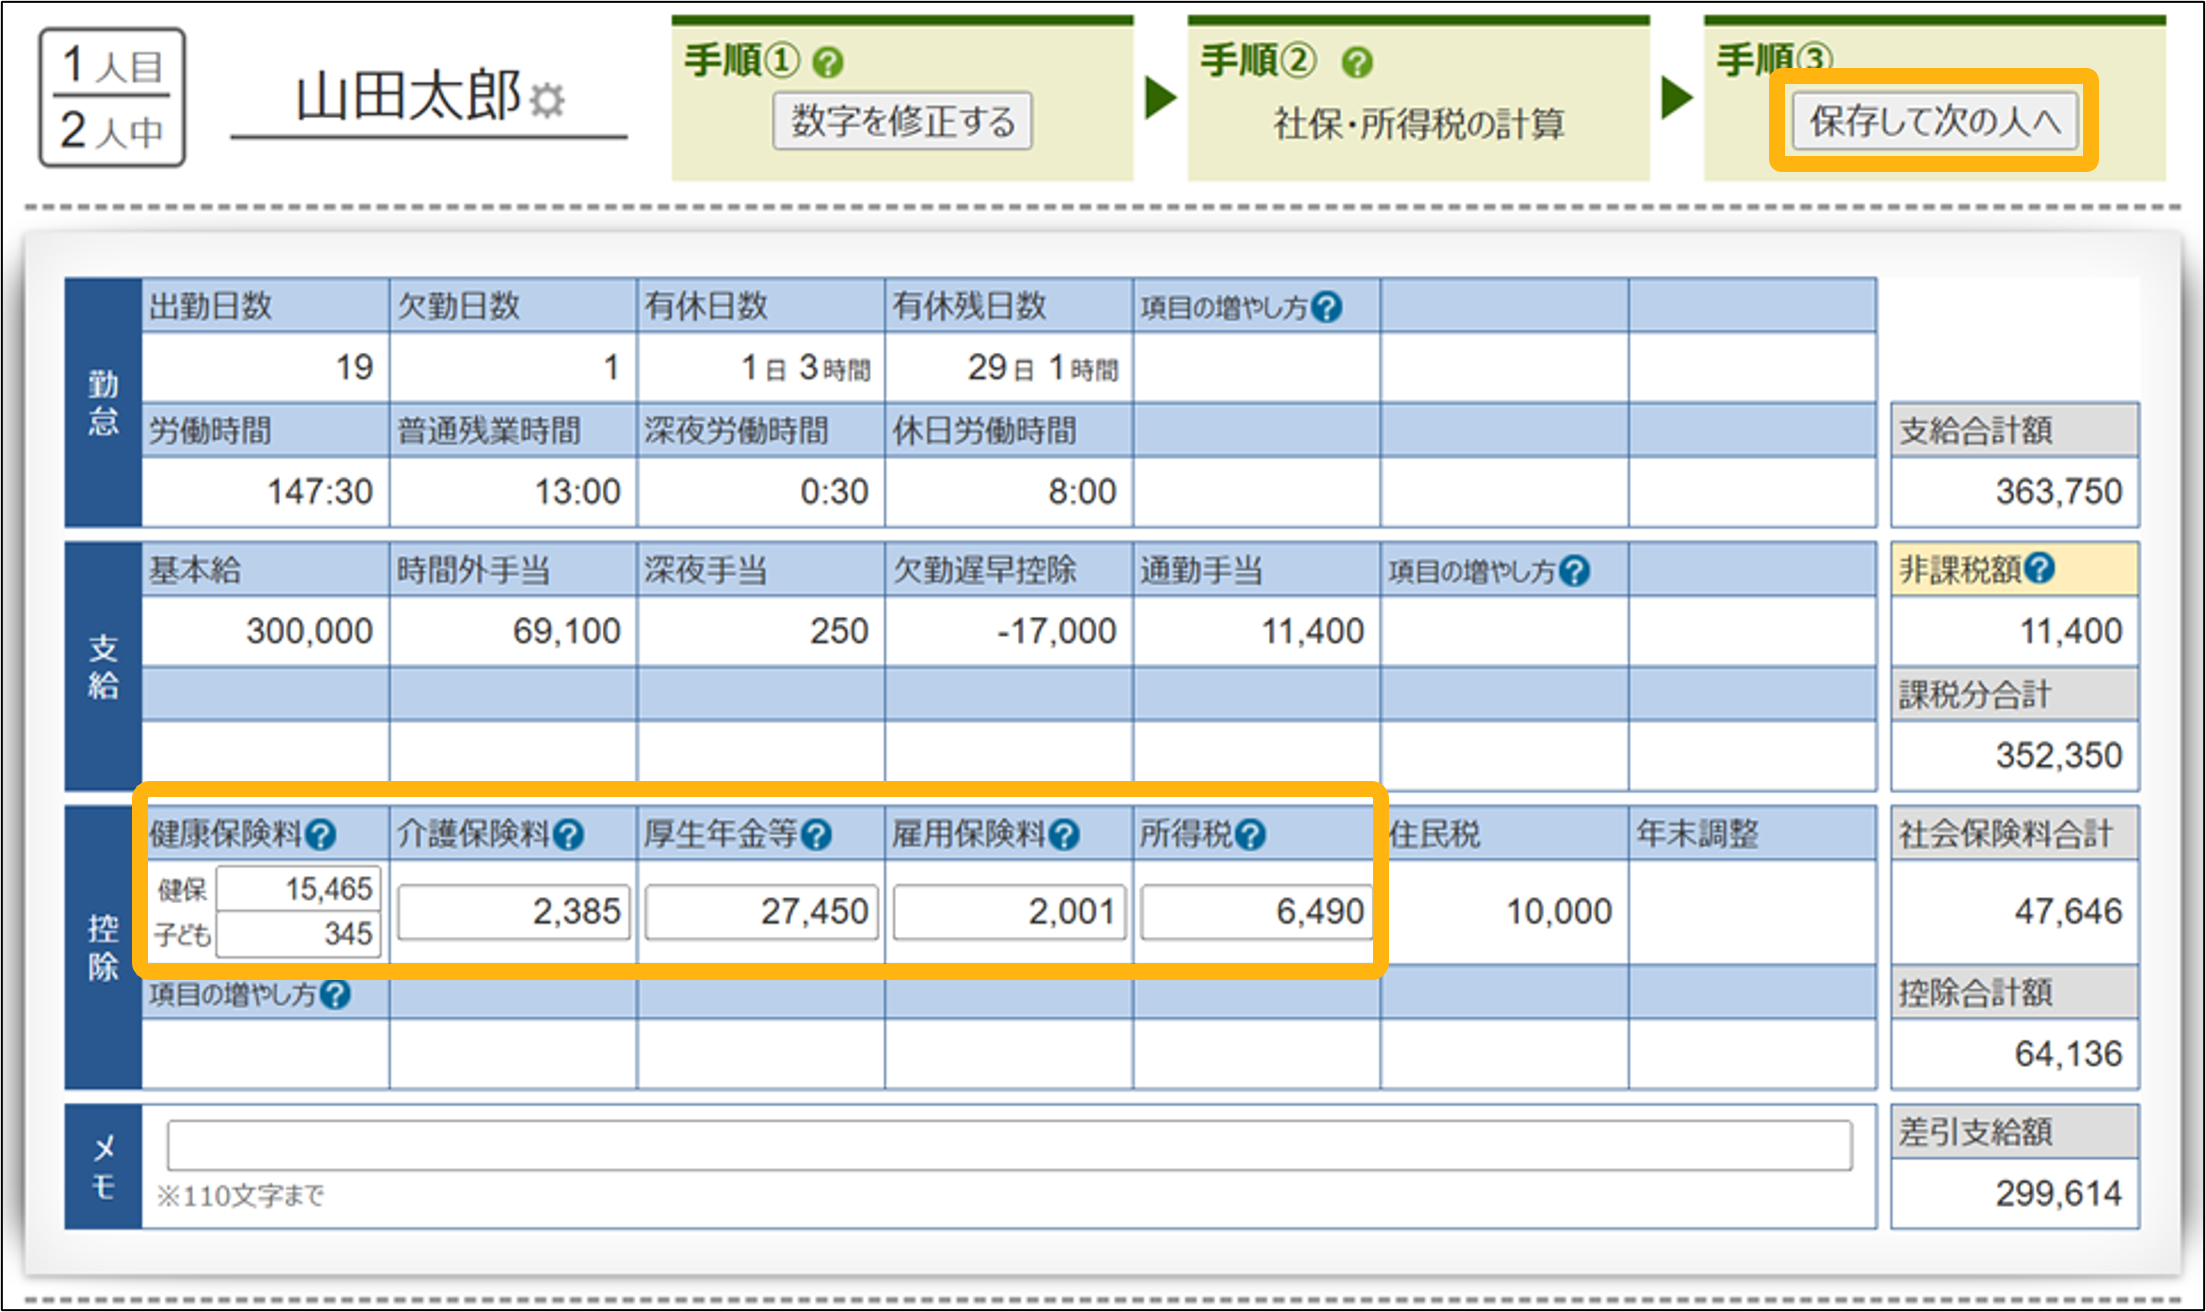Click the 健保 amount field 15,465
Screen dimensions: 2206x1312
tap(299, 888)
